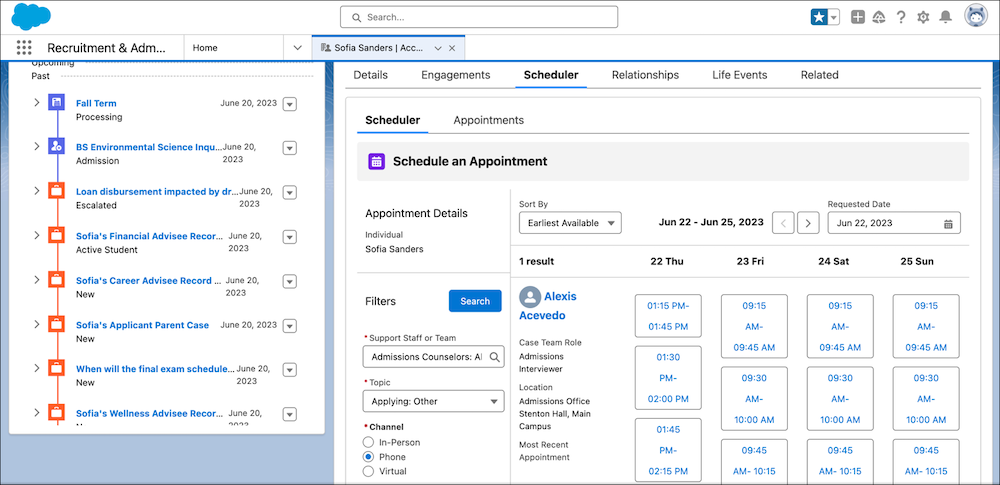Open the Help question mark icon
The width and height of the screenshot is (1000, 485).
[901, 17]
